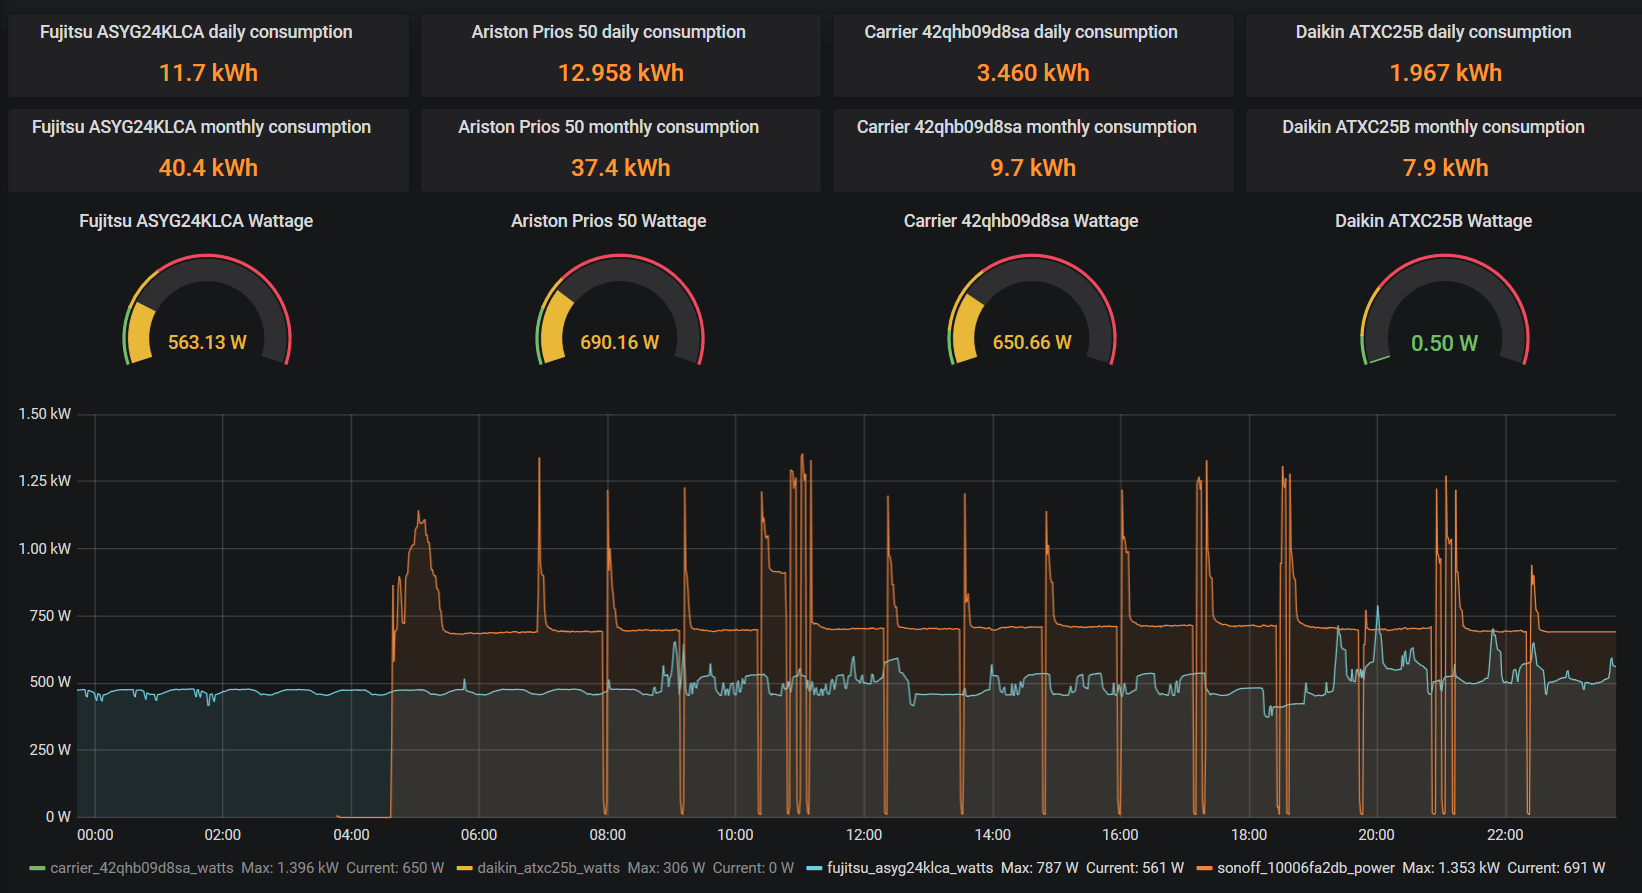Click the Fujitsu gauge reading 563.13 W

pyautogui.click(x=207, y=342)
